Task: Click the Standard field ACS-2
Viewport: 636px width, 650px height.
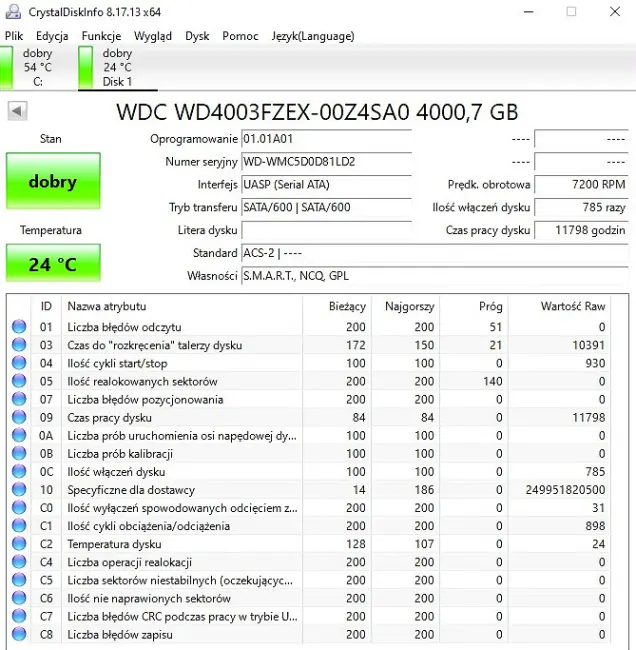Action: 435,252
